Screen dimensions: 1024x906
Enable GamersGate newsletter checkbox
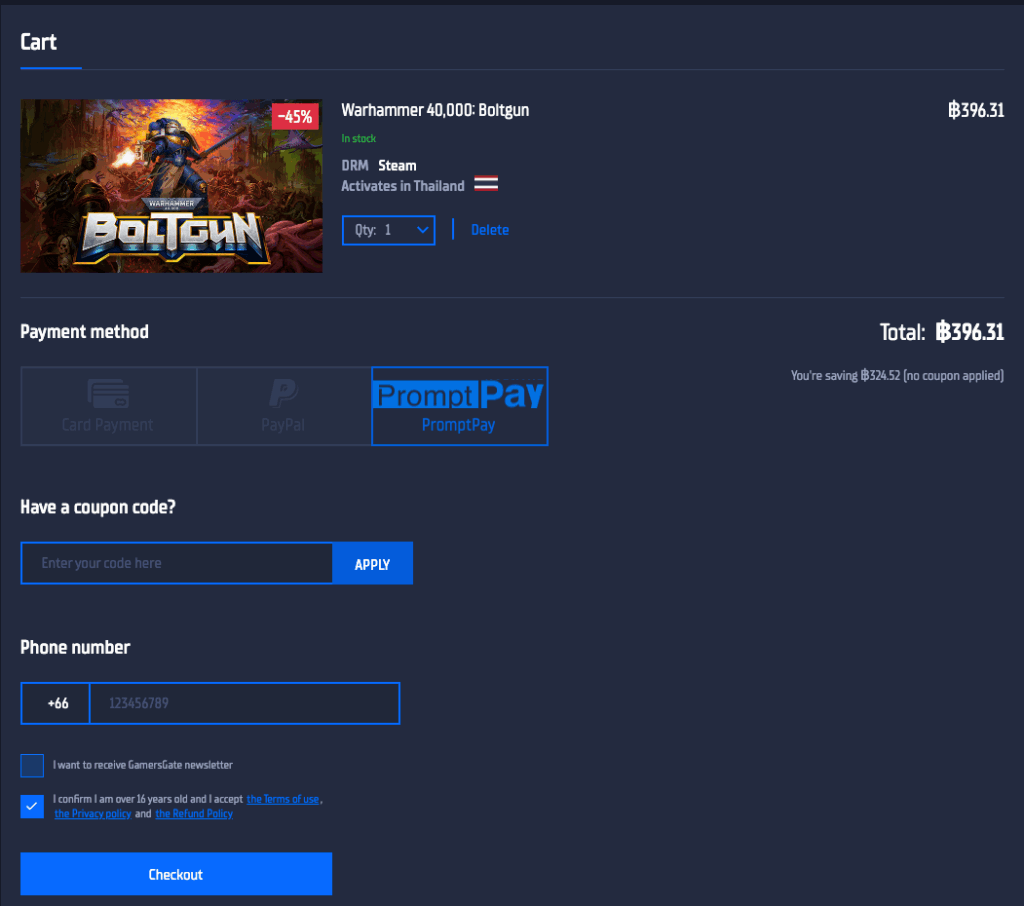point(32,766)
